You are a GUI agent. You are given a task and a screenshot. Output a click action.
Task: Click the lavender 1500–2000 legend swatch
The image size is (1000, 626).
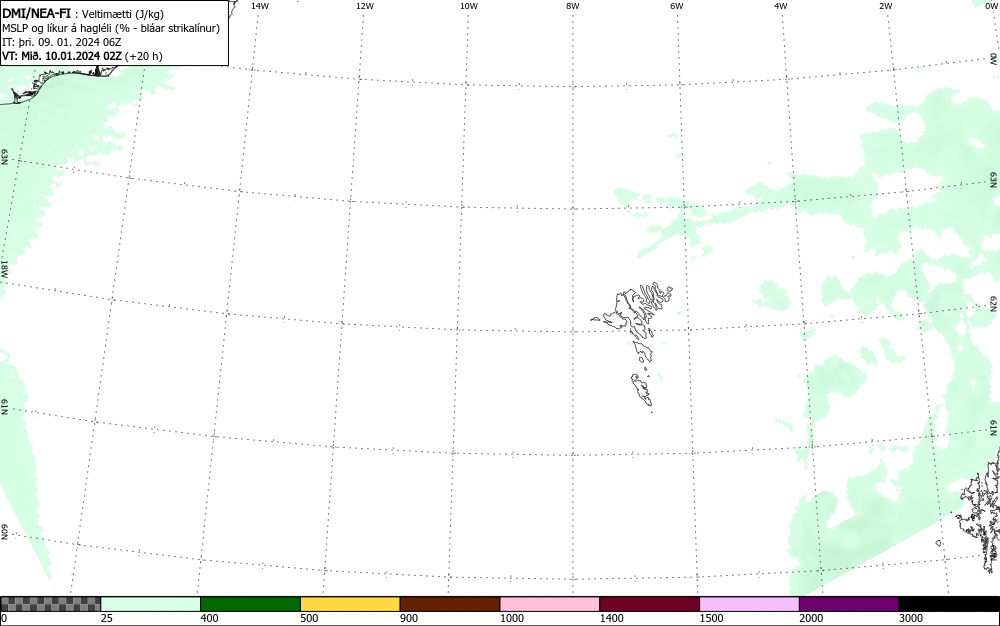[749, 604]
